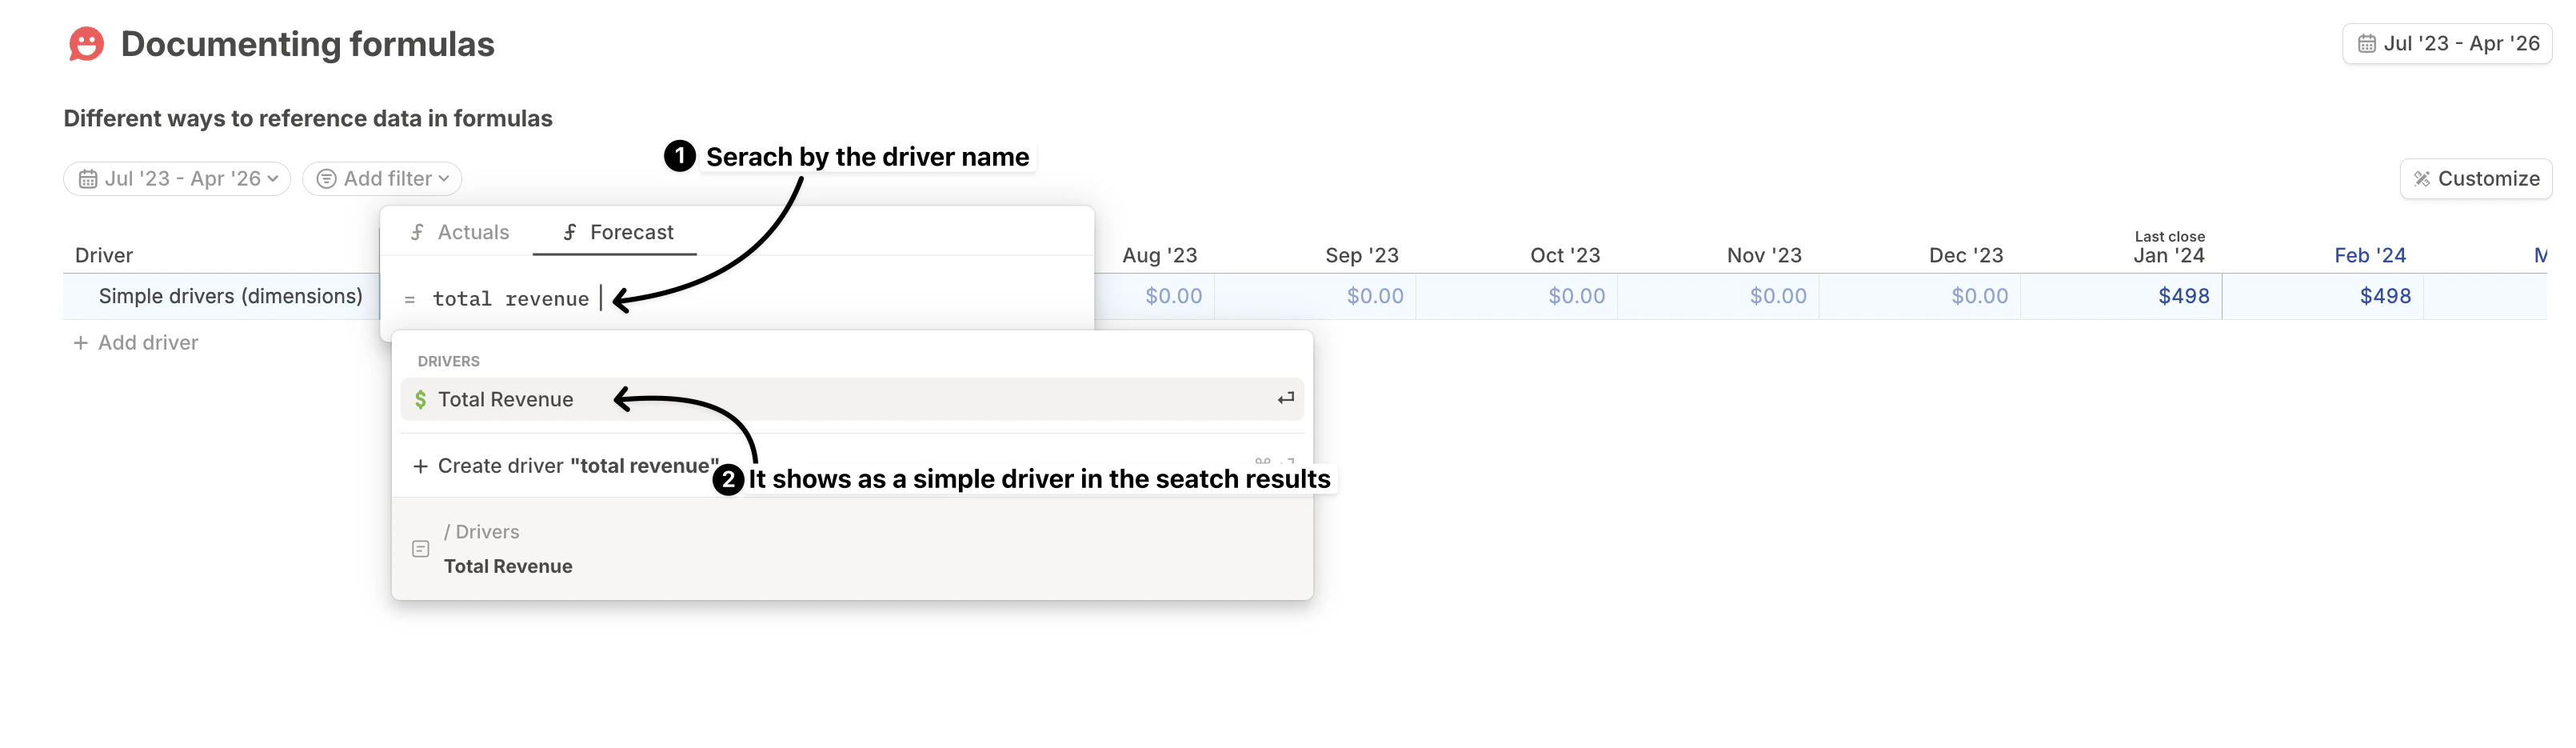Image resolution: width=2576 pixels, height=748 pixels.
Task: Click the plus icon next to Create driver
Action: (x=420, y=466)
